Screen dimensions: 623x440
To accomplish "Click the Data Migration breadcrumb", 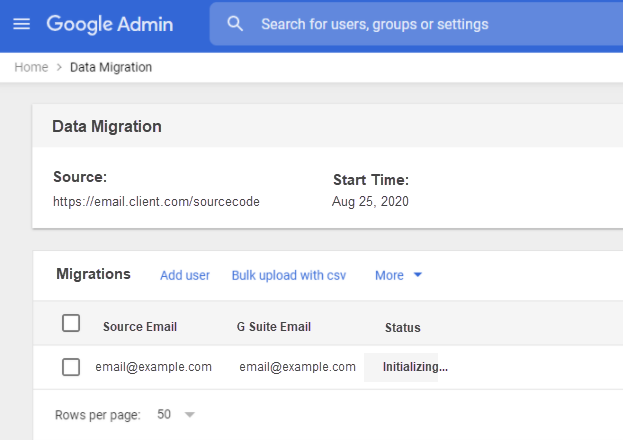I will pyautogui.click(x=111, y=67).
